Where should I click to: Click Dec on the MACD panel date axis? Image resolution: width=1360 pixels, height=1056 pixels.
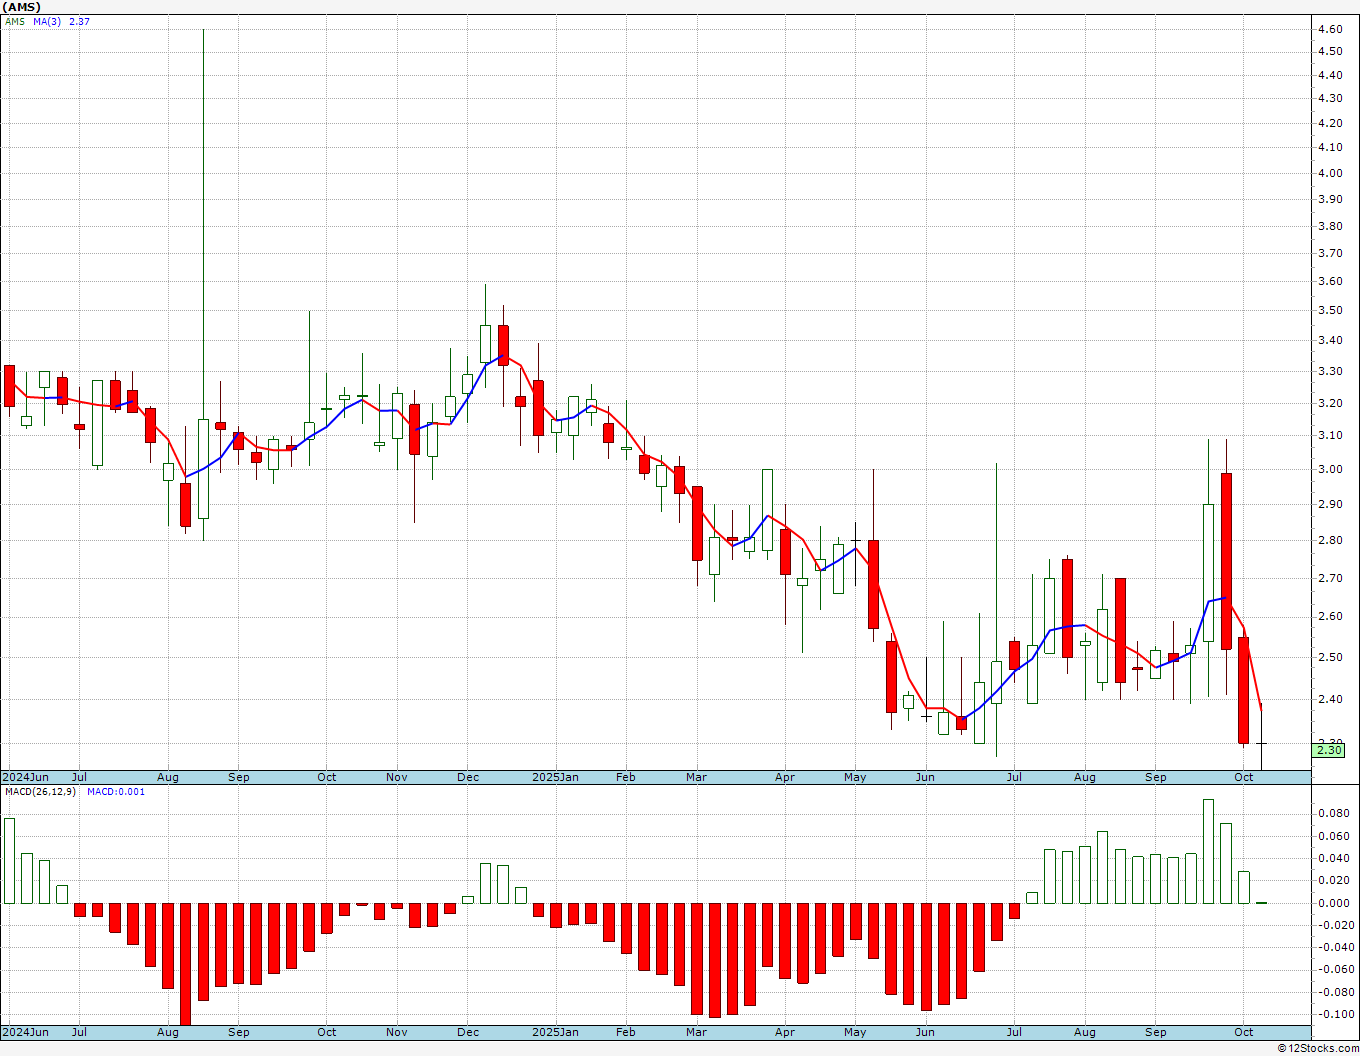point(468,1032)
